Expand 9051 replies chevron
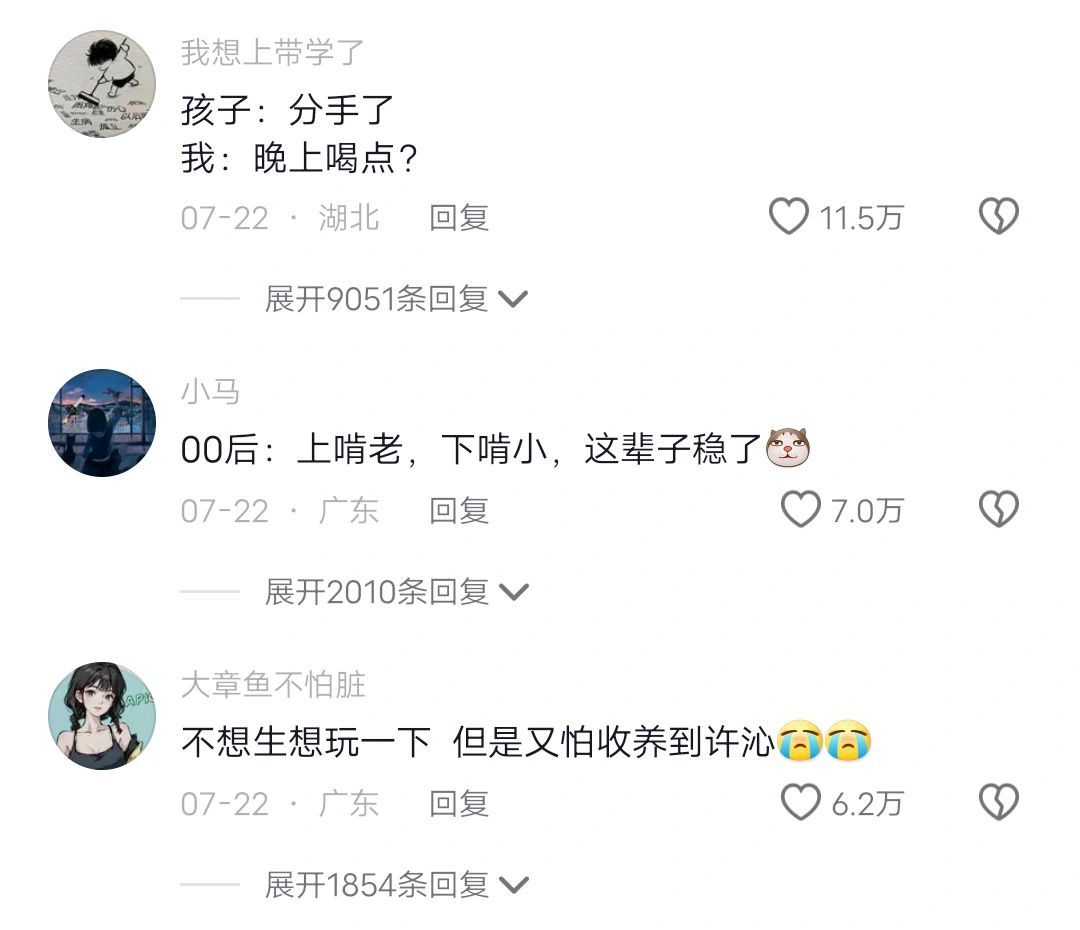 click(x=513, y=300)
